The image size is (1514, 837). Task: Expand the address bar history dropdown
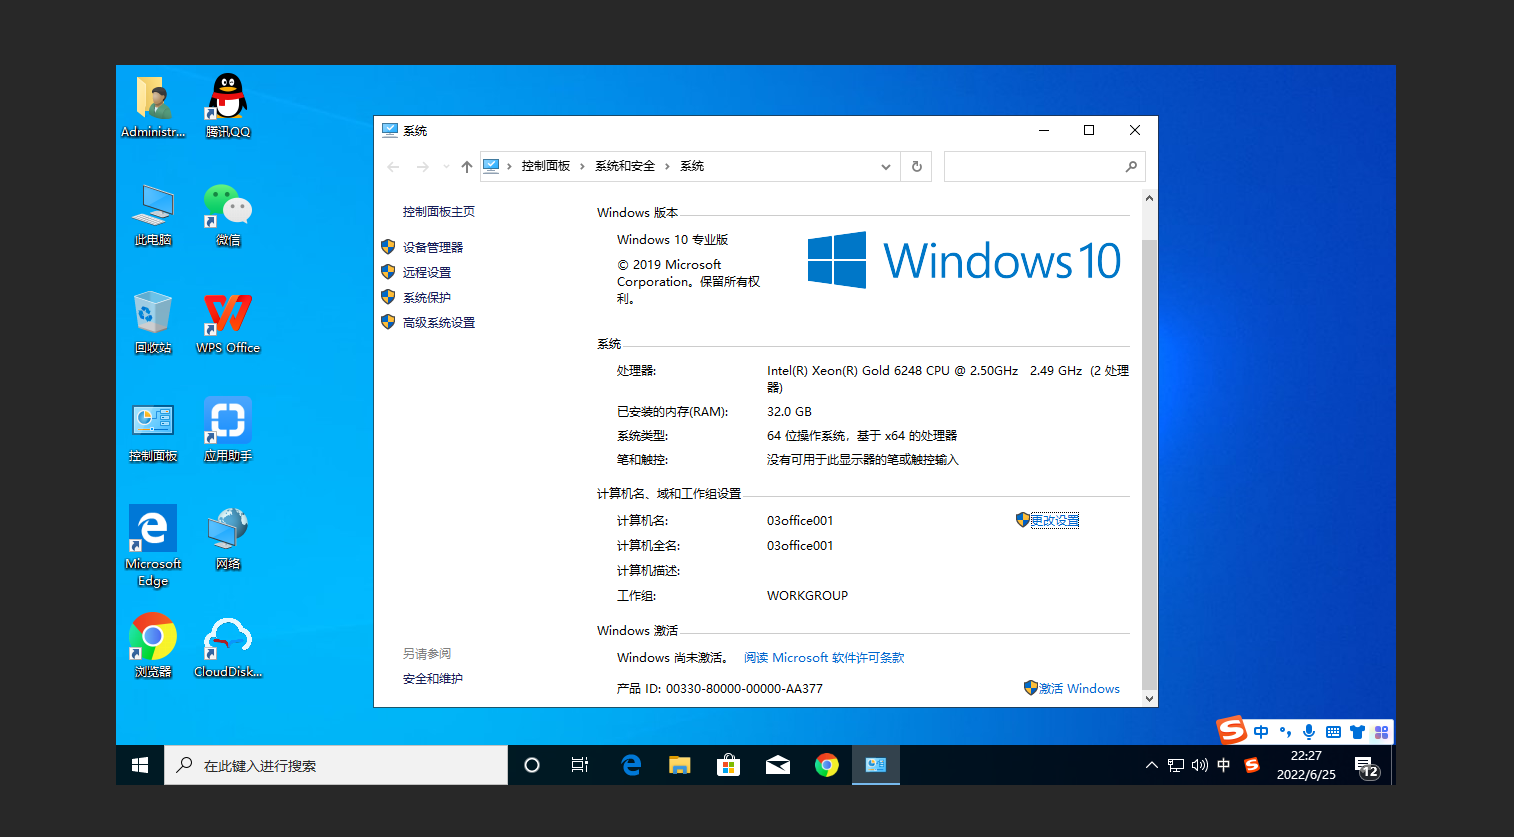click(x=885, y=167)
